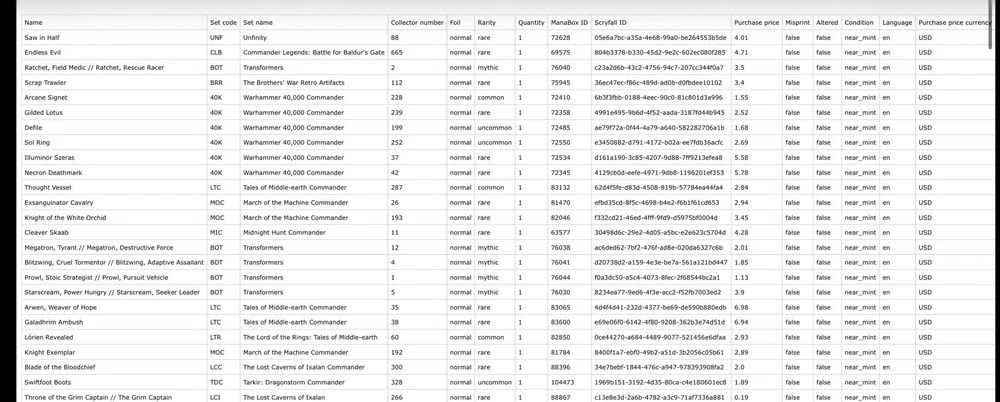This screenshot has width=1000, height=402.
Task: Click the Rarity column header
Action: (x=487, y=22)
